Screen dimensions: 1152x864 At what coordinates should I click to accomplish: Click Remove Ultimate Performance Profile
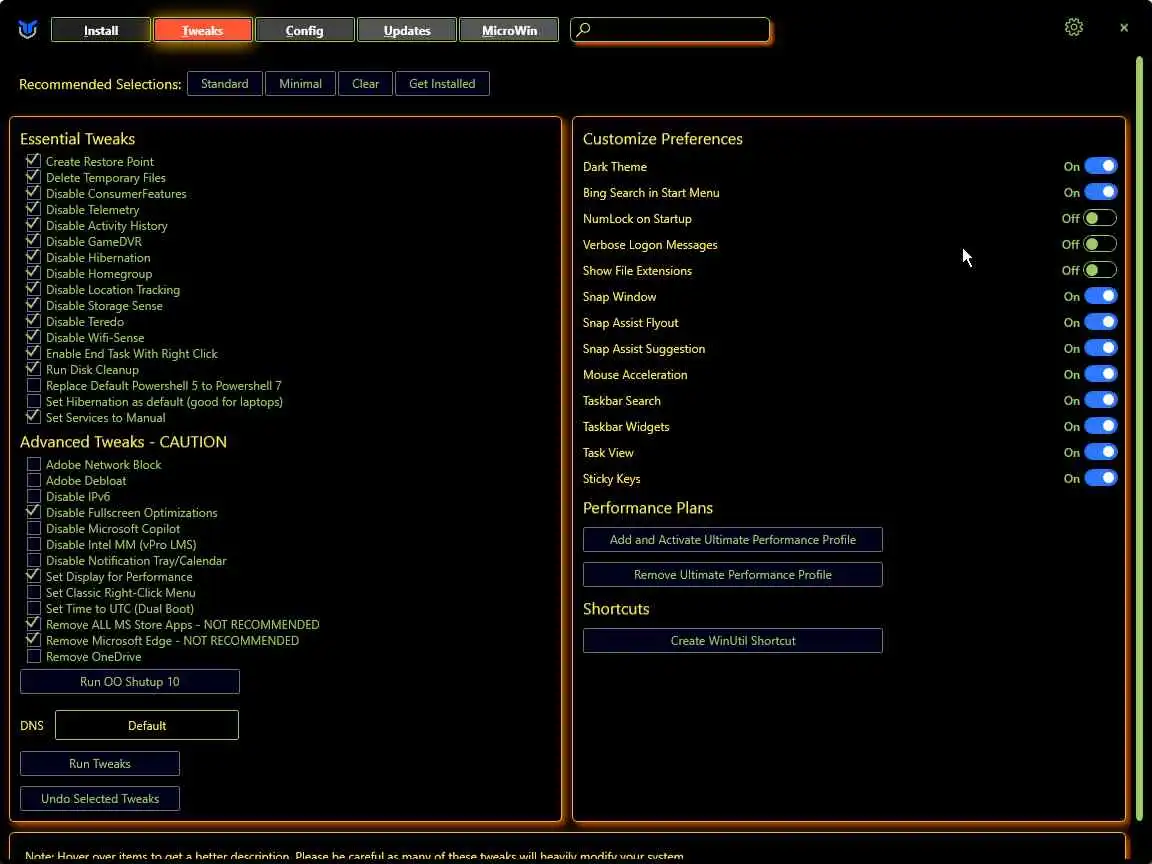pos(732,575)
